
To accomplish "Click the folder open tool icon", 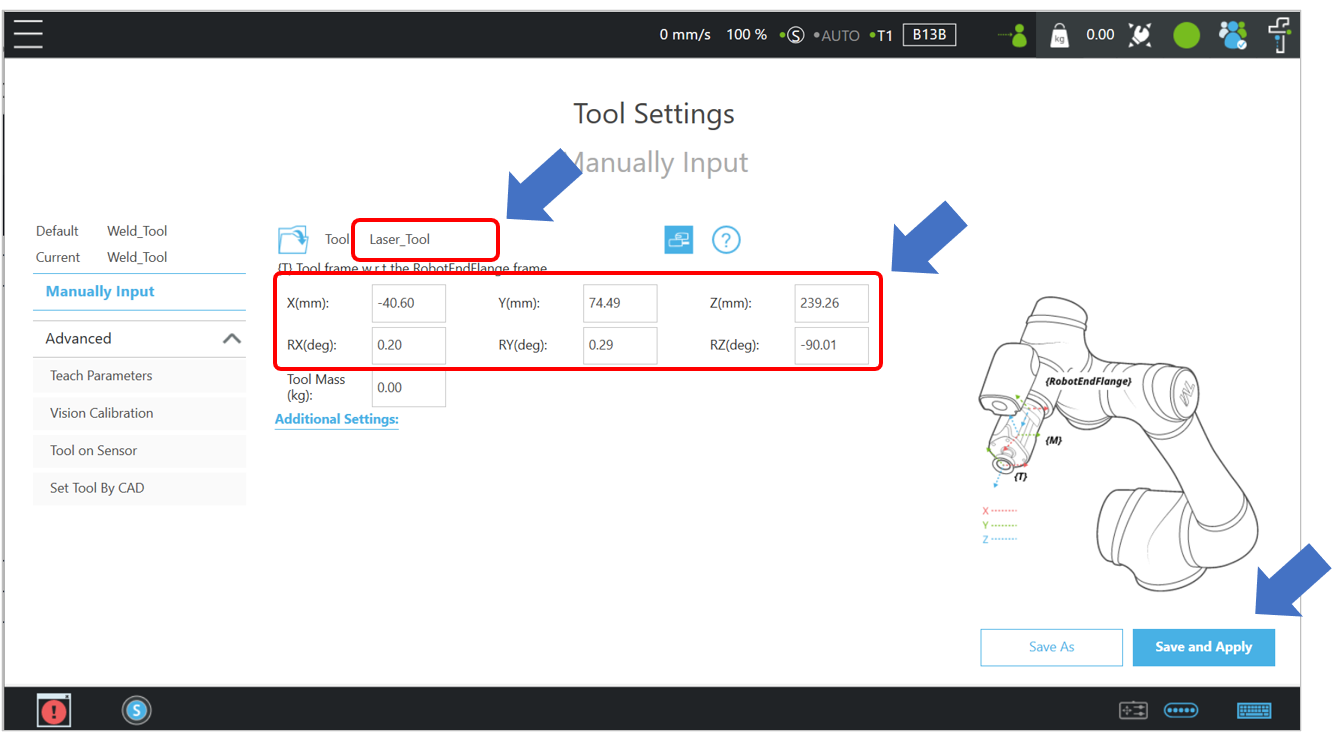I will pyautogui.click(x=293, y=240).
